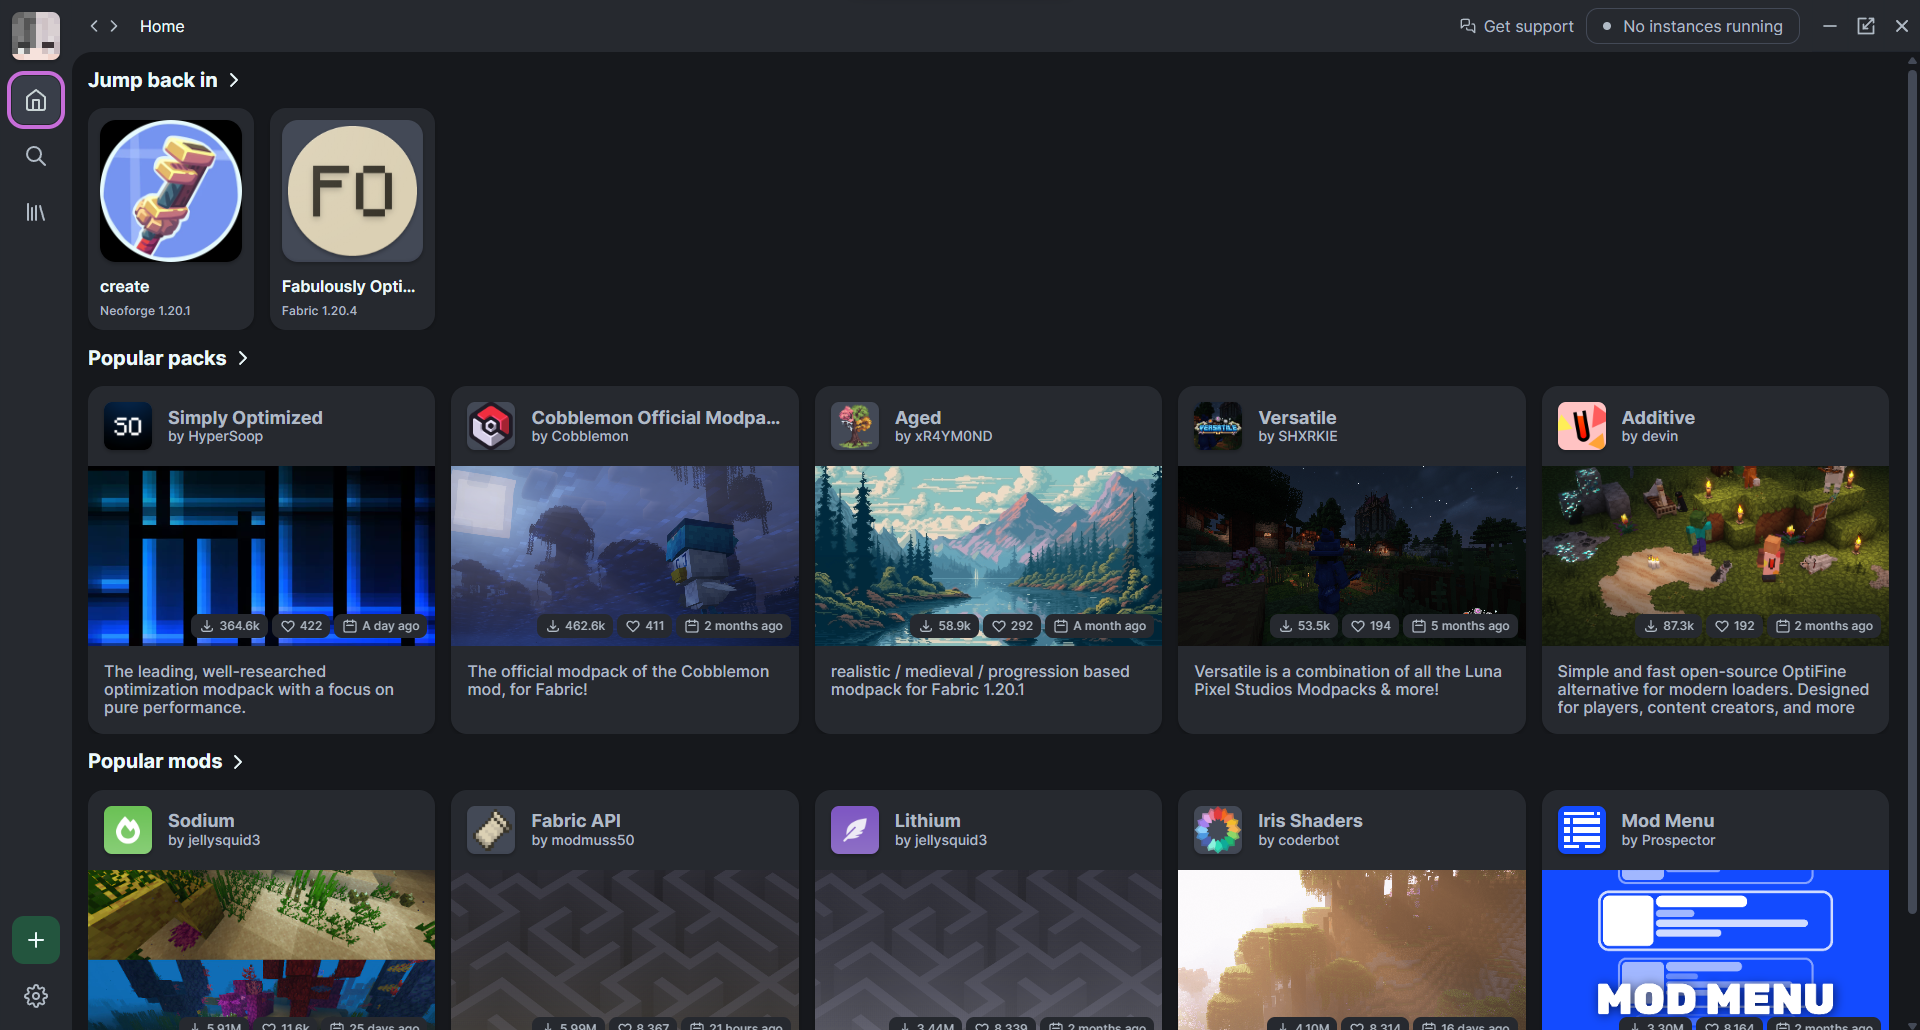
Task: Open the search/browse sidebar icon
Action: click(x=36, y=156)
